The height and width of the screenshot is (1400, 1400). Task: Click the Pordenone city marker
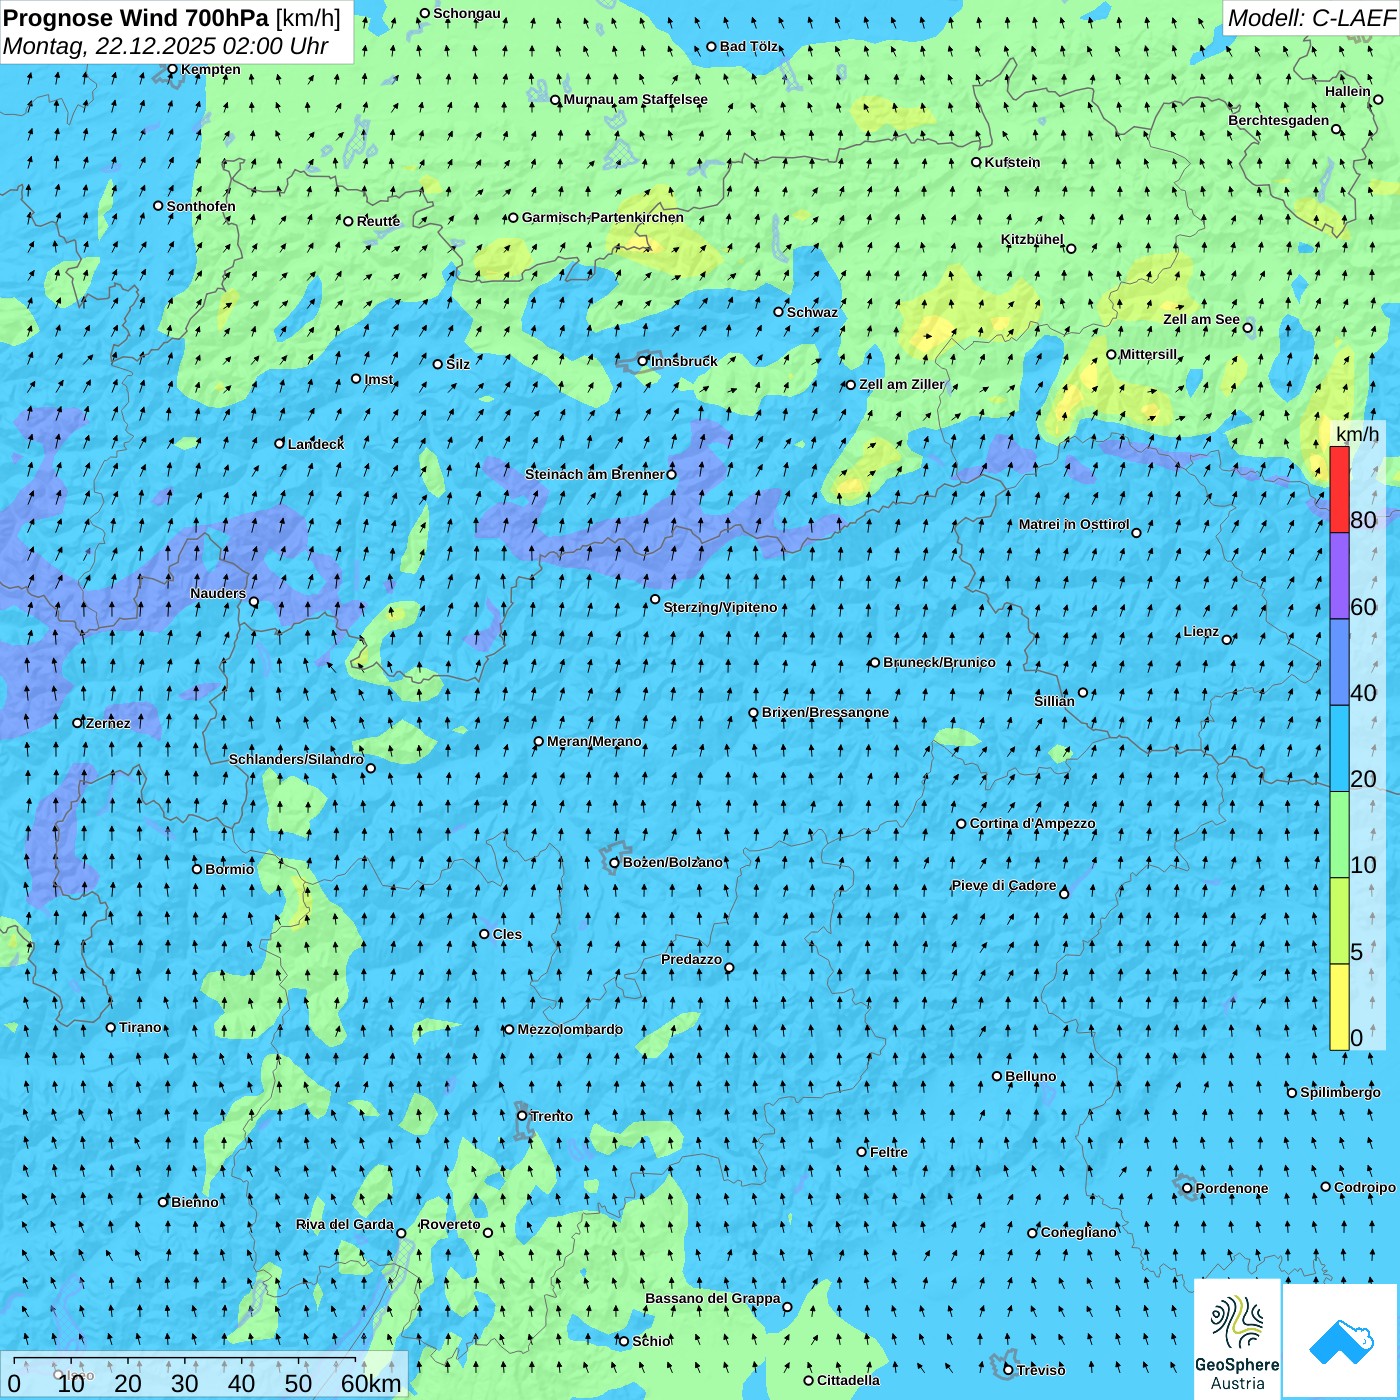pyautogui.click(x=1187, y=1189)
